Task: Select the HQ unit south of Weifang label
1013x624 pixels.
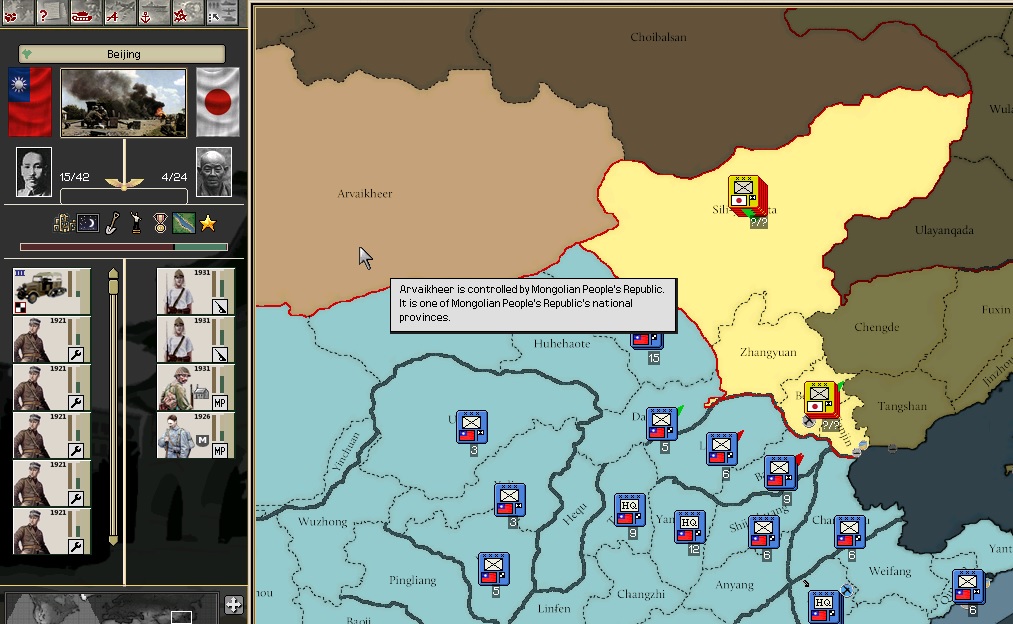Action: [x=824, y=606]
